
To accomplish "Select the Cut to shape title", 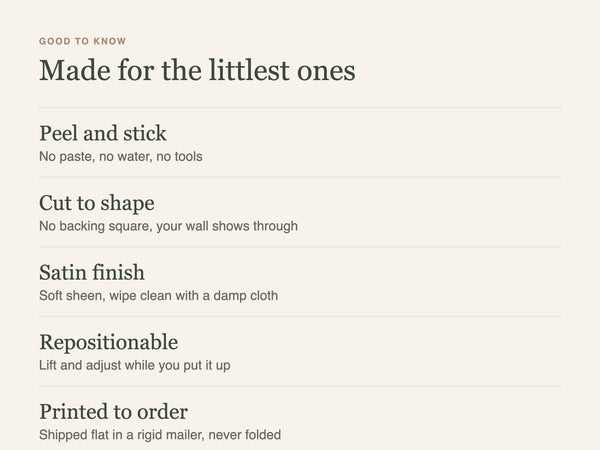I will point(97,203).
